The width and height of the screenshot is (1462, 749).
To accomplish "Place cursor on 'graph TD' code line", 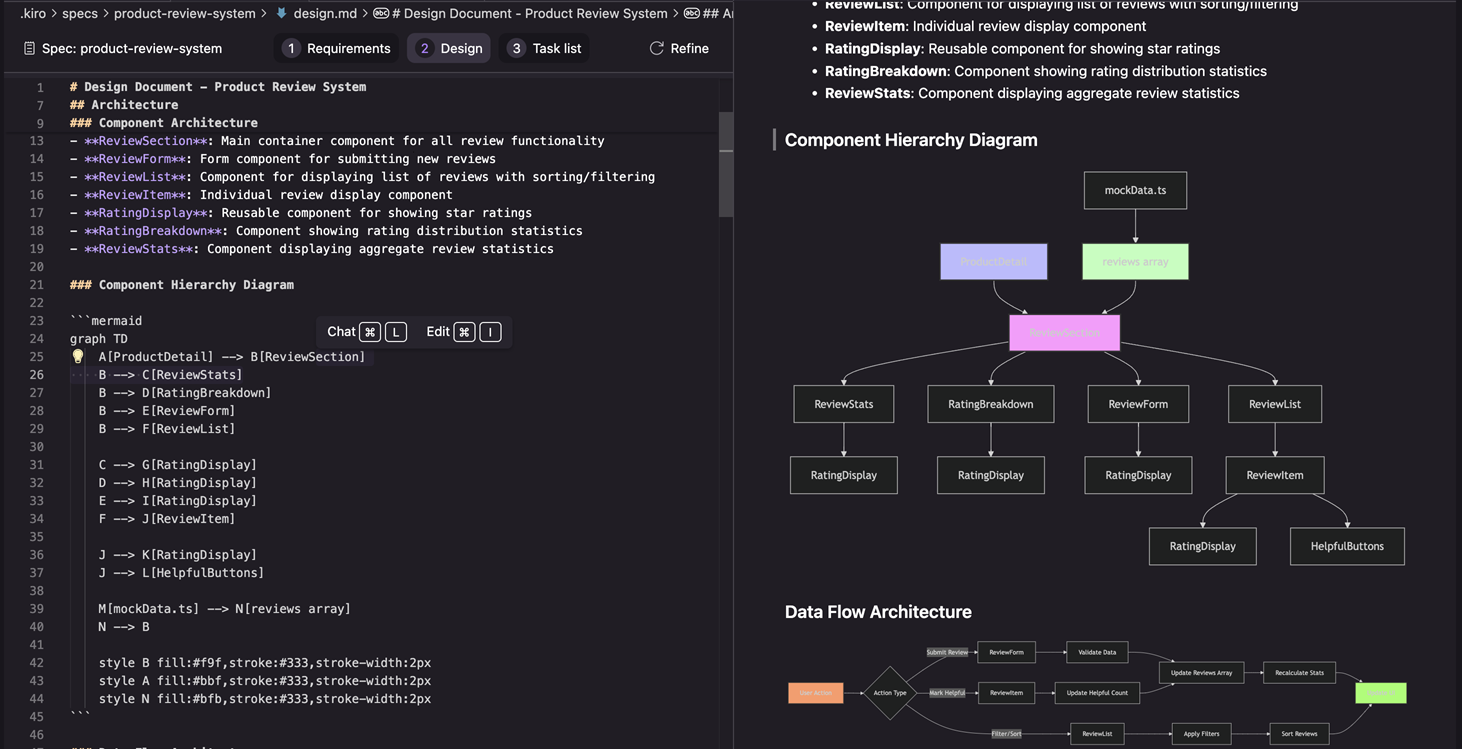I will click(99, 339).
